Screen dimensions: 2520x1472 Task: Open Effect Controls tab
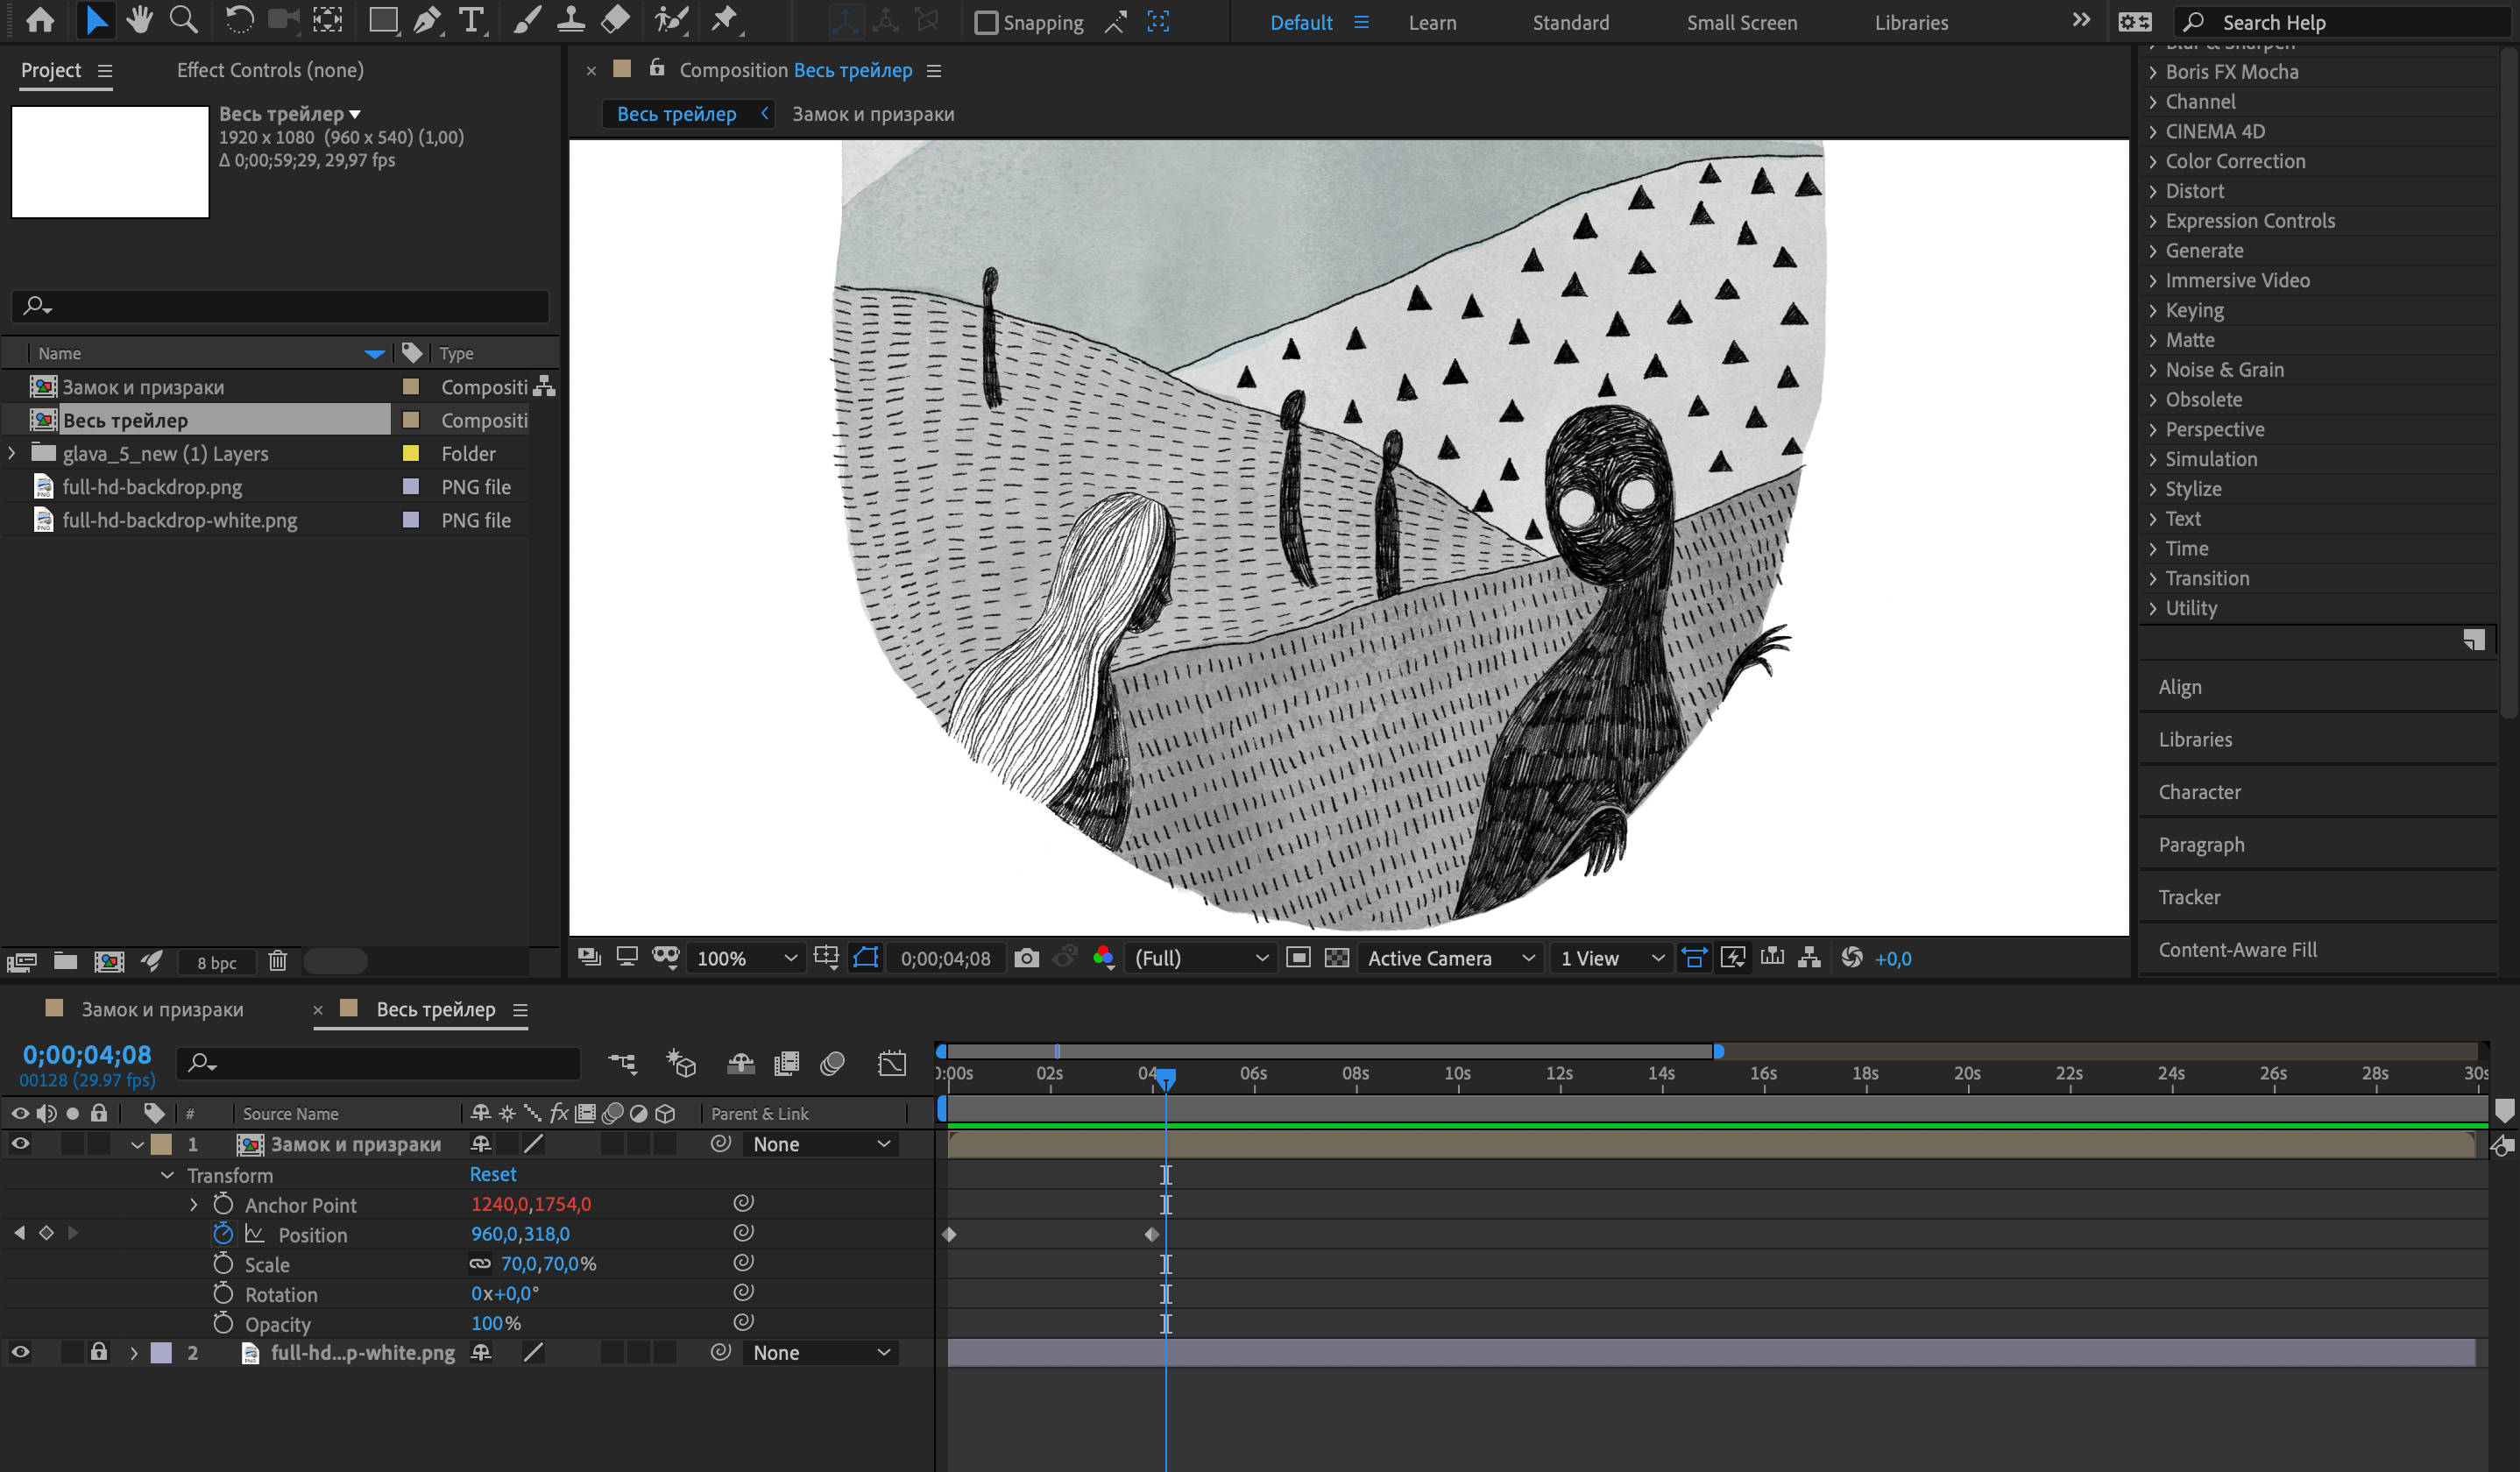click(270, 70)
